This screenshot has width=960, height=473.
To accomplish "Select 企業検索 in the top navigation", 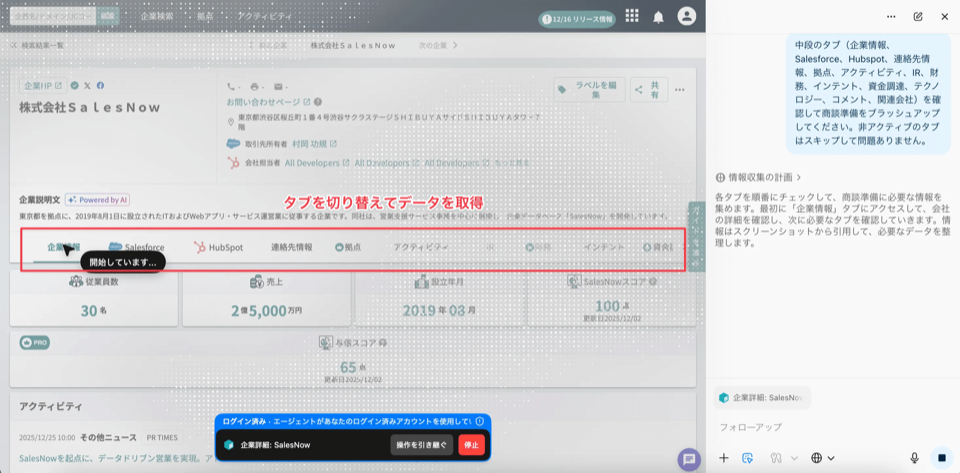I will (x=157, y=17).
